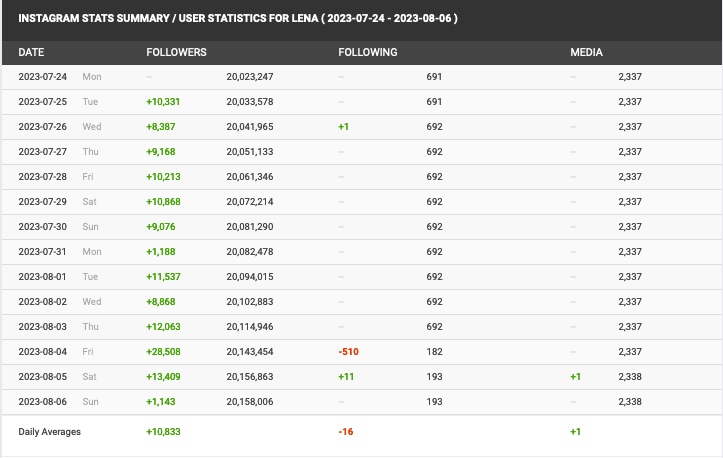Screen dimensions: 723x458
Task: Click follower gain +10,868
Action: (x=163, y=202)
